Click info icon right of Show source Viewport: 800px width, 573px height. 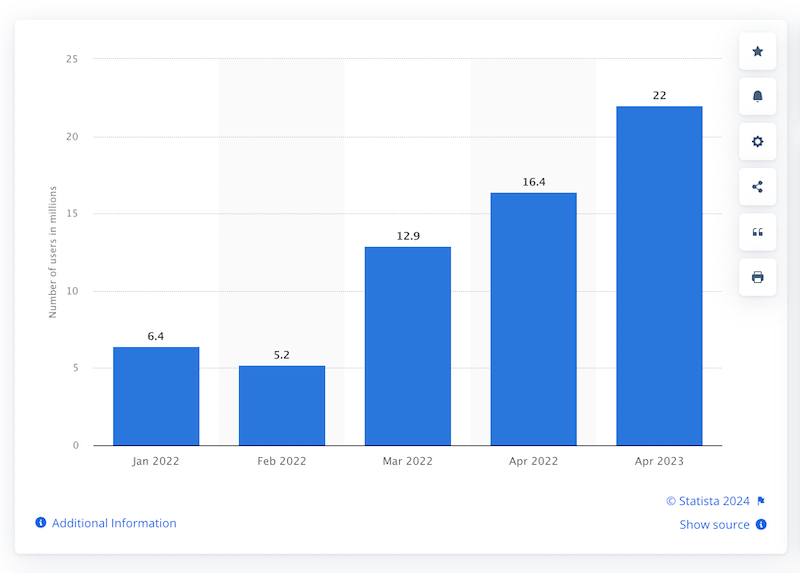pyautogui.click(x=761, y=525)
